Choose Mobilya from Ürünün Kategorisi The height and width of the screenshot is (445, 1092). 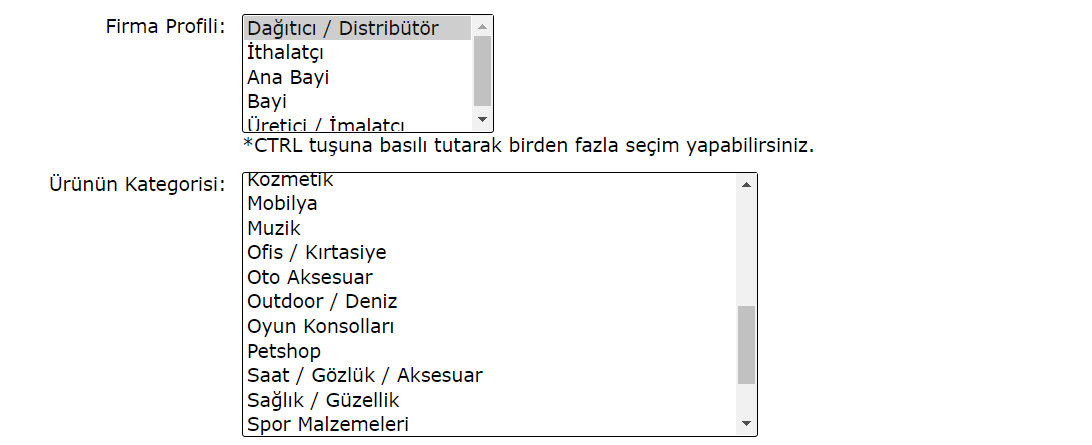[x=282, y=204]
